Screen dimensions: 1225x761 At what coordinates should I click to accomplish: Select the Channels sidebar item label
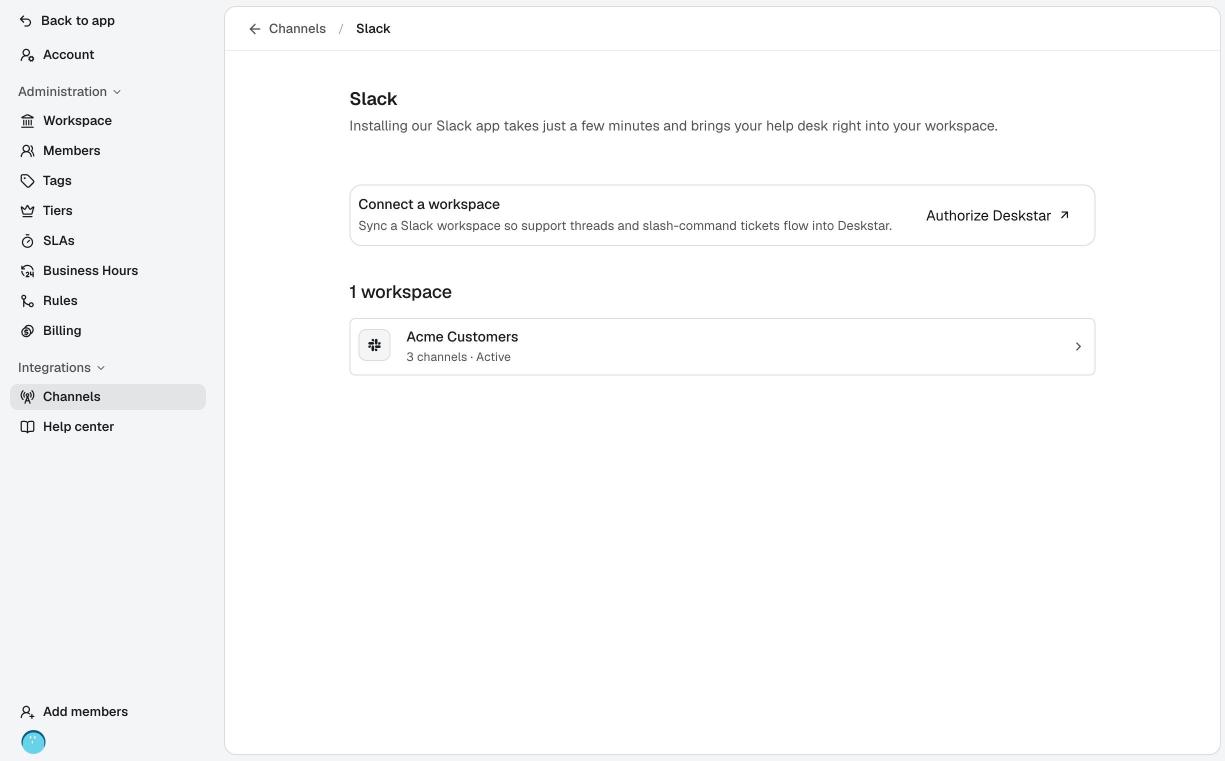71,397
